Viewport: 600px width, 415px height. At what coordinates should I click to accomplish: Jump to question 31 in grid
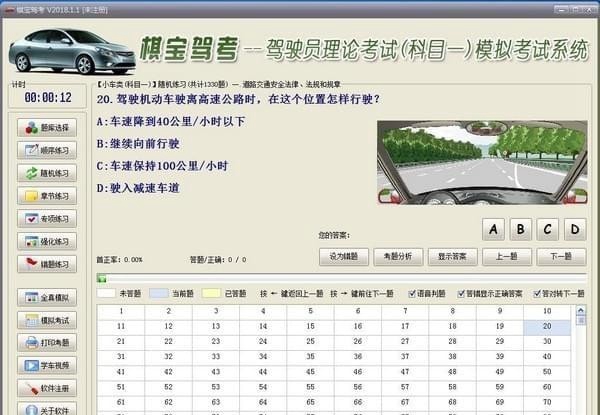click(x=121, y=356)
